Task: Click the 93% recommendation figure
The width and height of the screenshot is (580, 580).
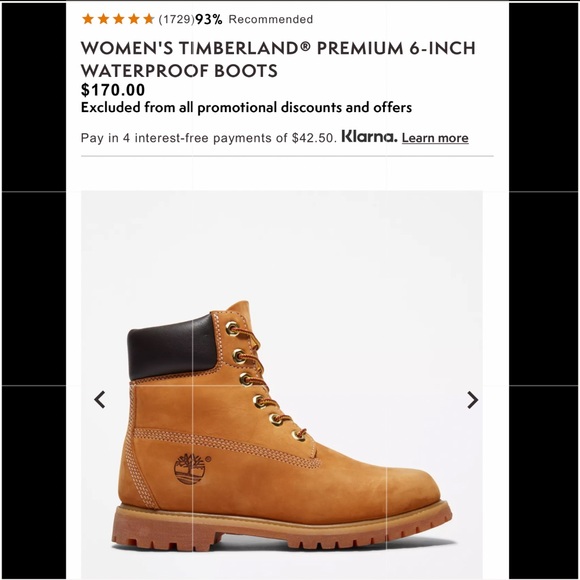Action: tap(209, 19)
